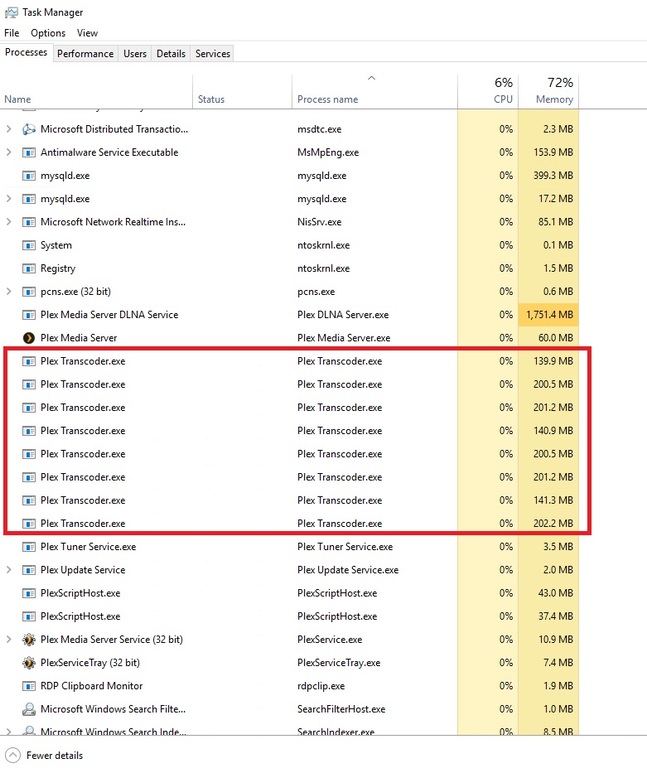Click the pcns.exe process icon
Viewport: 647px width, 773px height.
[x=29, y=291]
